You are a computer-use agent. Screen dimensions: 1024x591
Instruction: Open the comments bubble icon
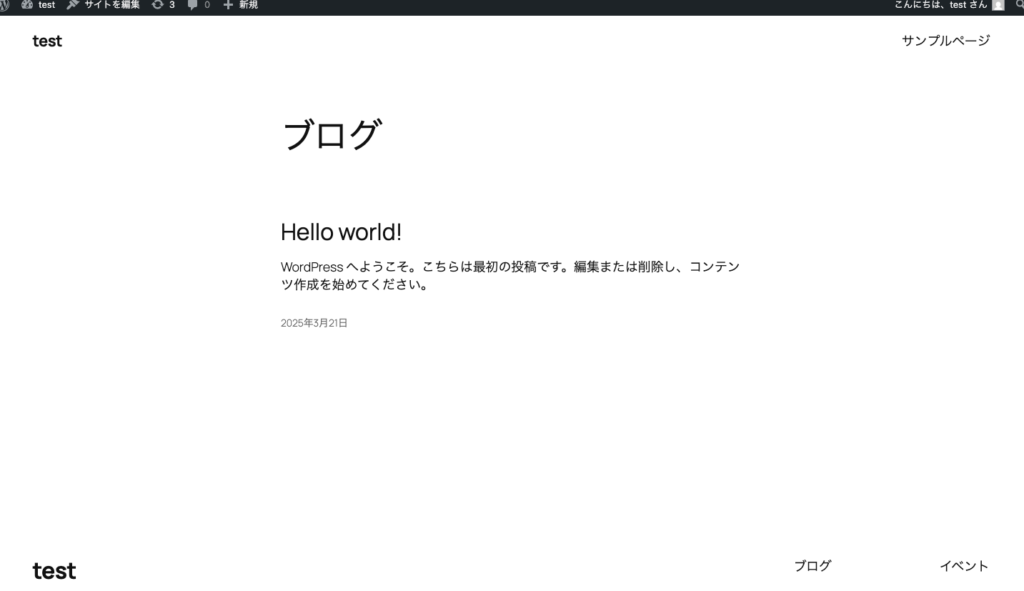pyautogui.click(x=192, y=5)
